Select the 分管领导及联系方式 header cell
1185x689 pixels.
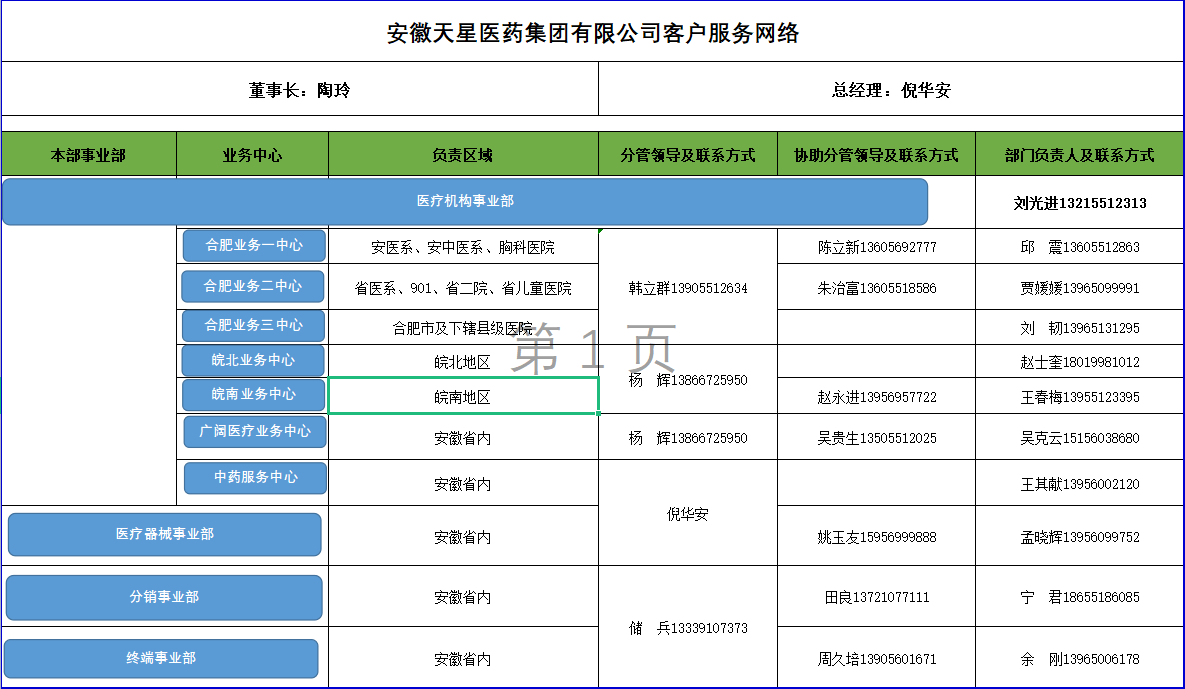click(688, 155)
